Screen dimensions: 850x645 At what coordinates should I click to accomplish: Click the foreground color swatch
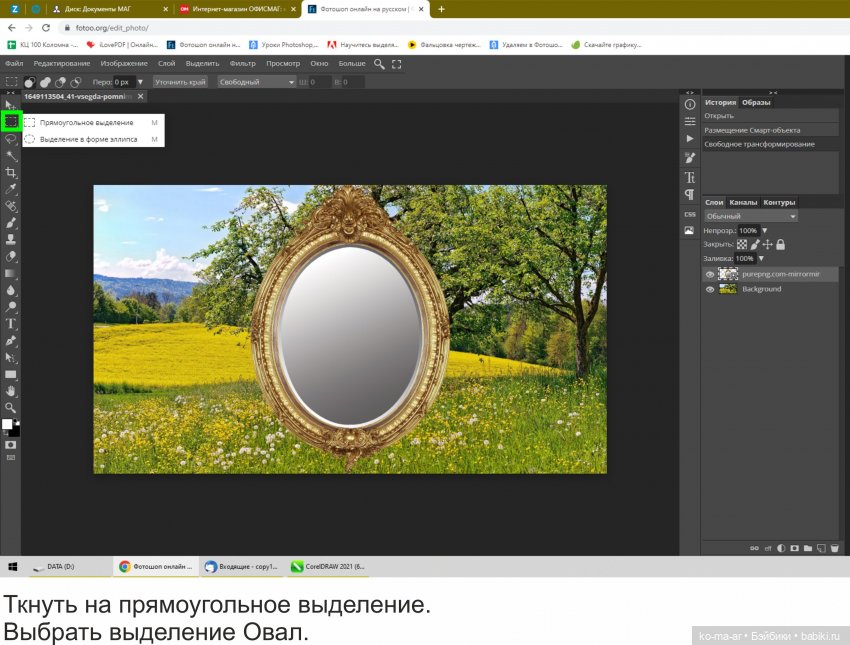8,424
